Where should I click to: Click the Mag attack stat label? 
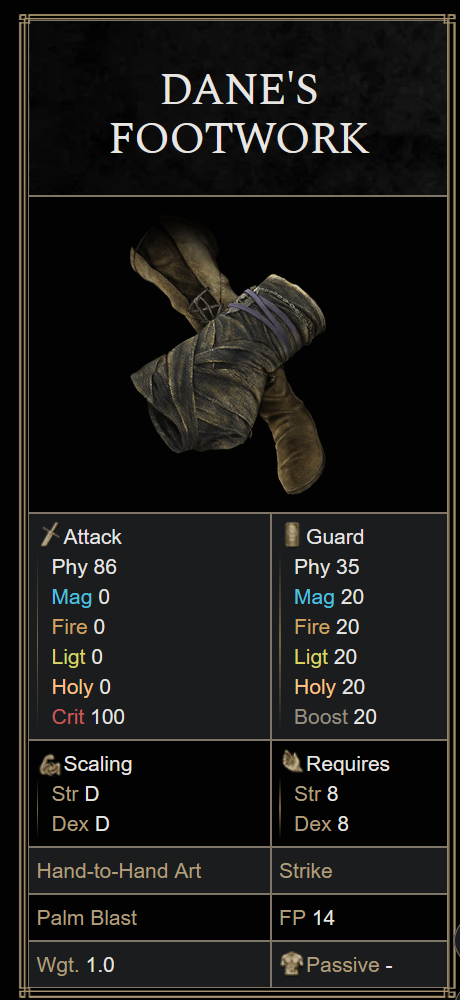coord(72,597)
